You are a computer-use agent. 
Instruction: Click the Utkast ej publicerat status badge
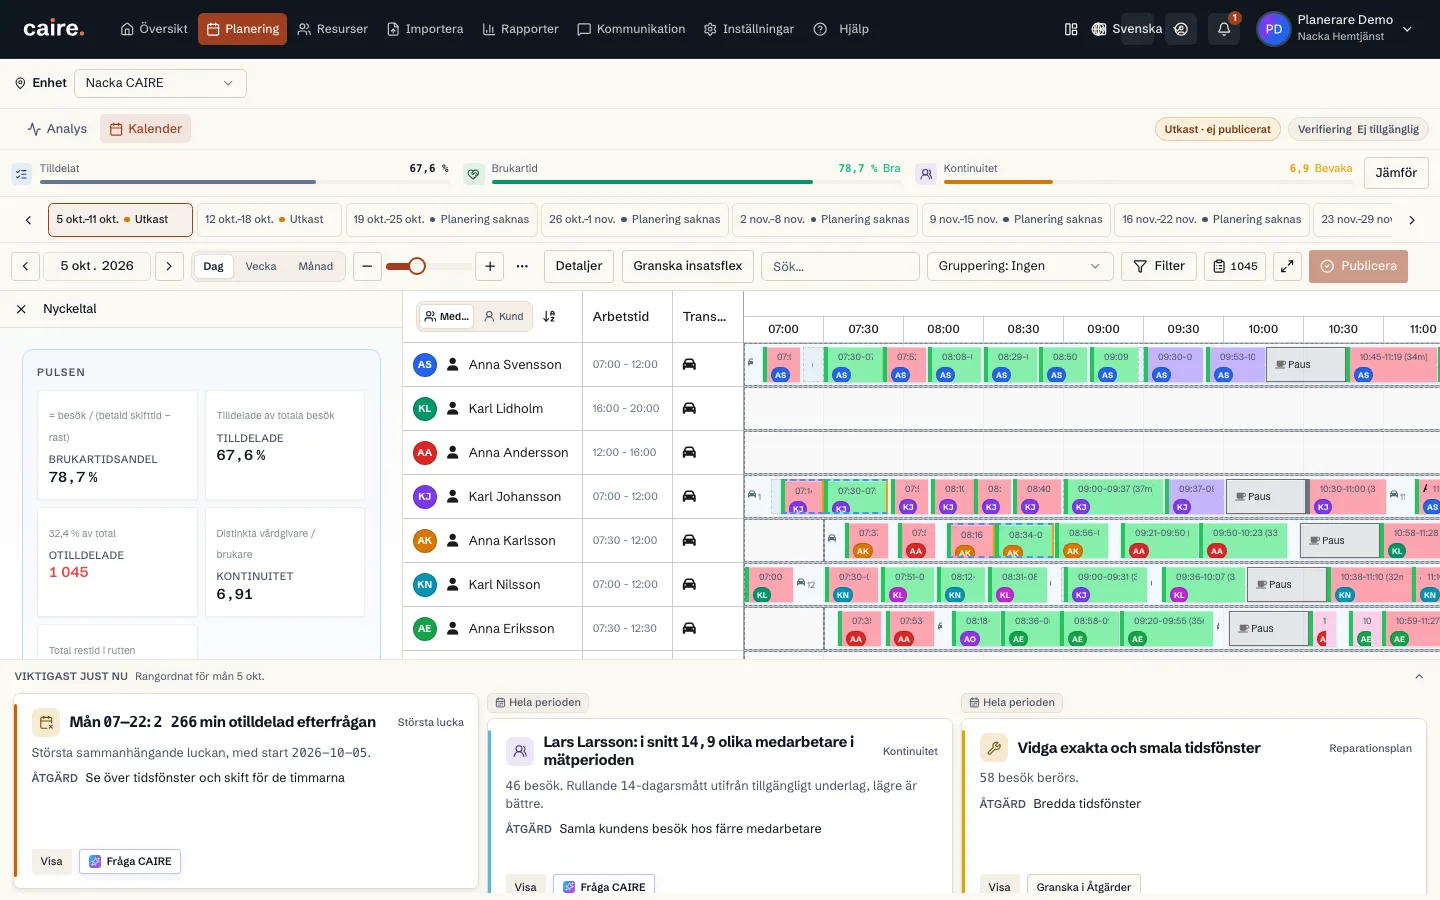[1217, 129]
